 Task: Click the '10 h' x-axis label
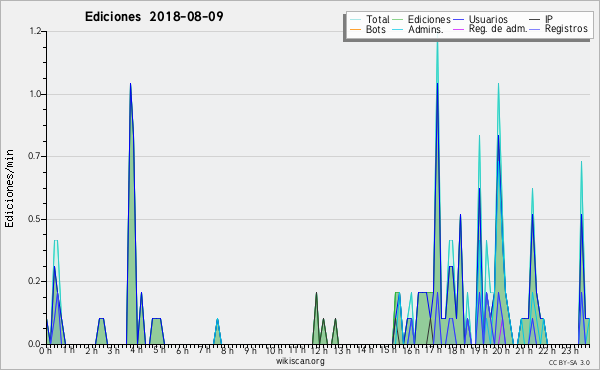tap(274, 350)
